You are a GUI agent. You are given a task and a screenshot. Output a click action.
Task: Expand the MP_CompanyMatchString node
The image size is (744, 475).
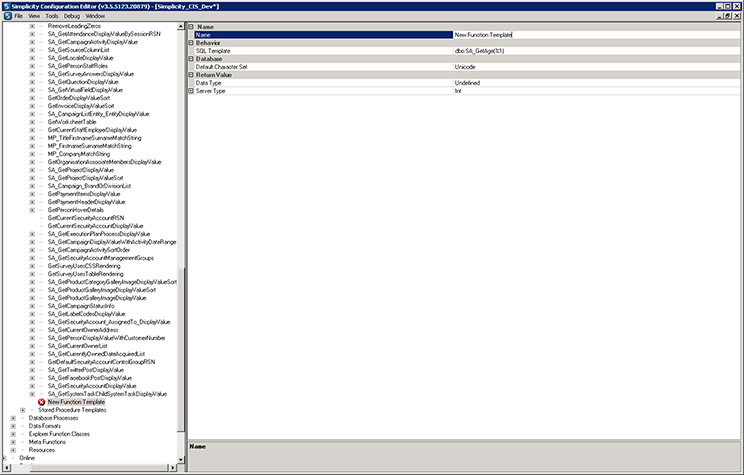coord(32,154)
